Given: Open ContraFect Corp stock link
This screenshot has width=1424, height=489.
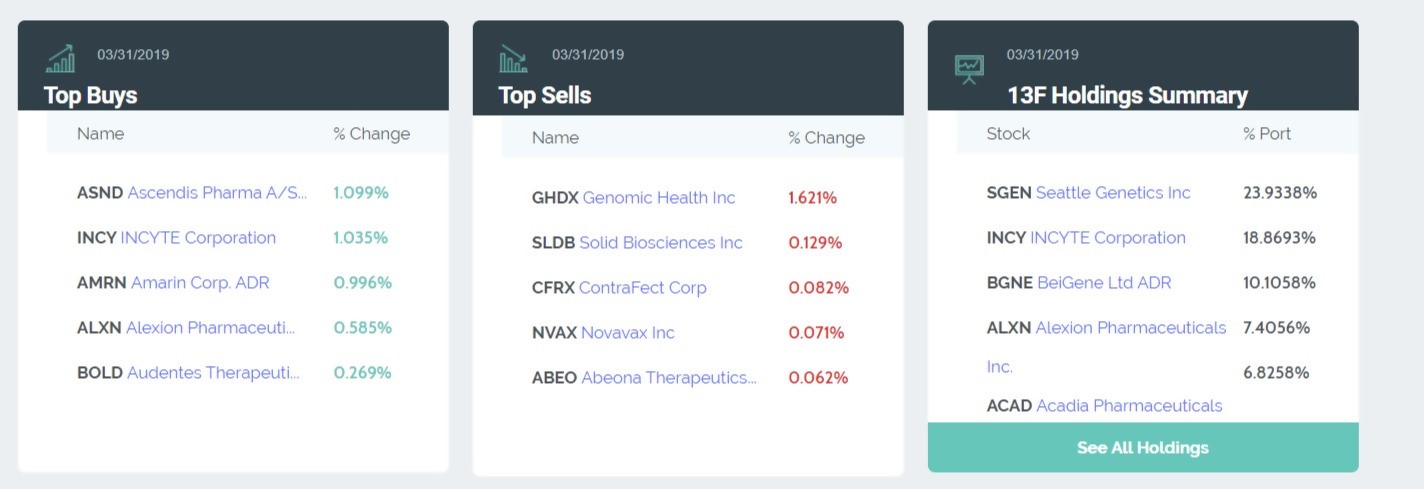Looking at the screenshot, I should 642,287.
